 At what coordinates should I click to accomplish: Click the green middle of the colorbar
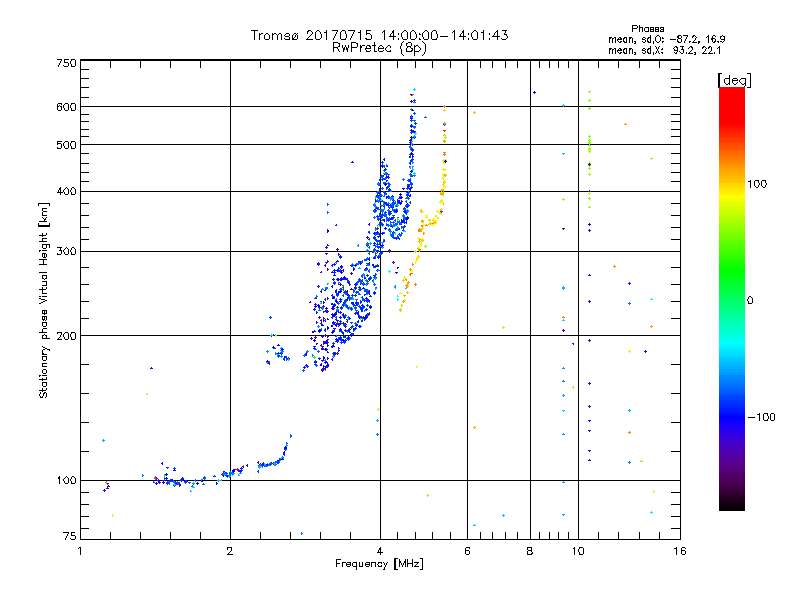732,270
